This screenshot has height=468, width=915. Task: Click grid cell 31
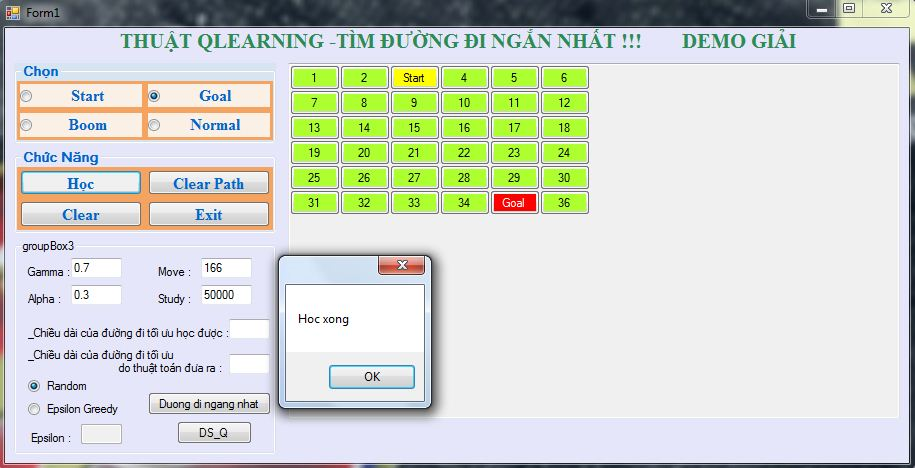pyautogui.click(x=315, y=202)
